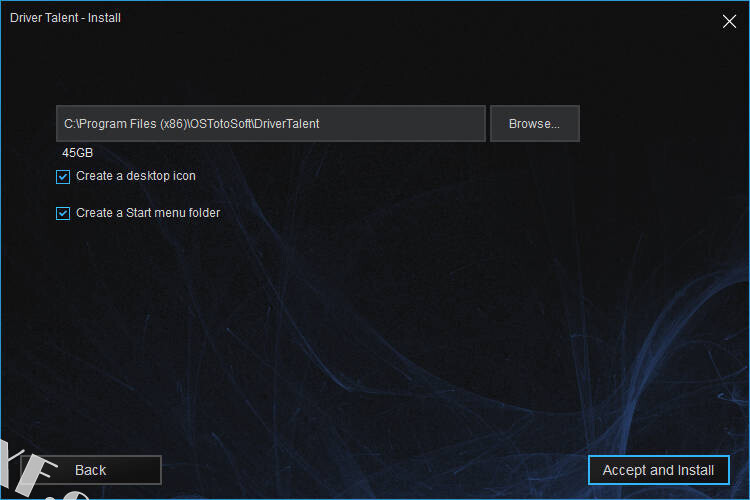Open Browse to choose install folder
The image size is (750, 500).
[x=534, y=123]
